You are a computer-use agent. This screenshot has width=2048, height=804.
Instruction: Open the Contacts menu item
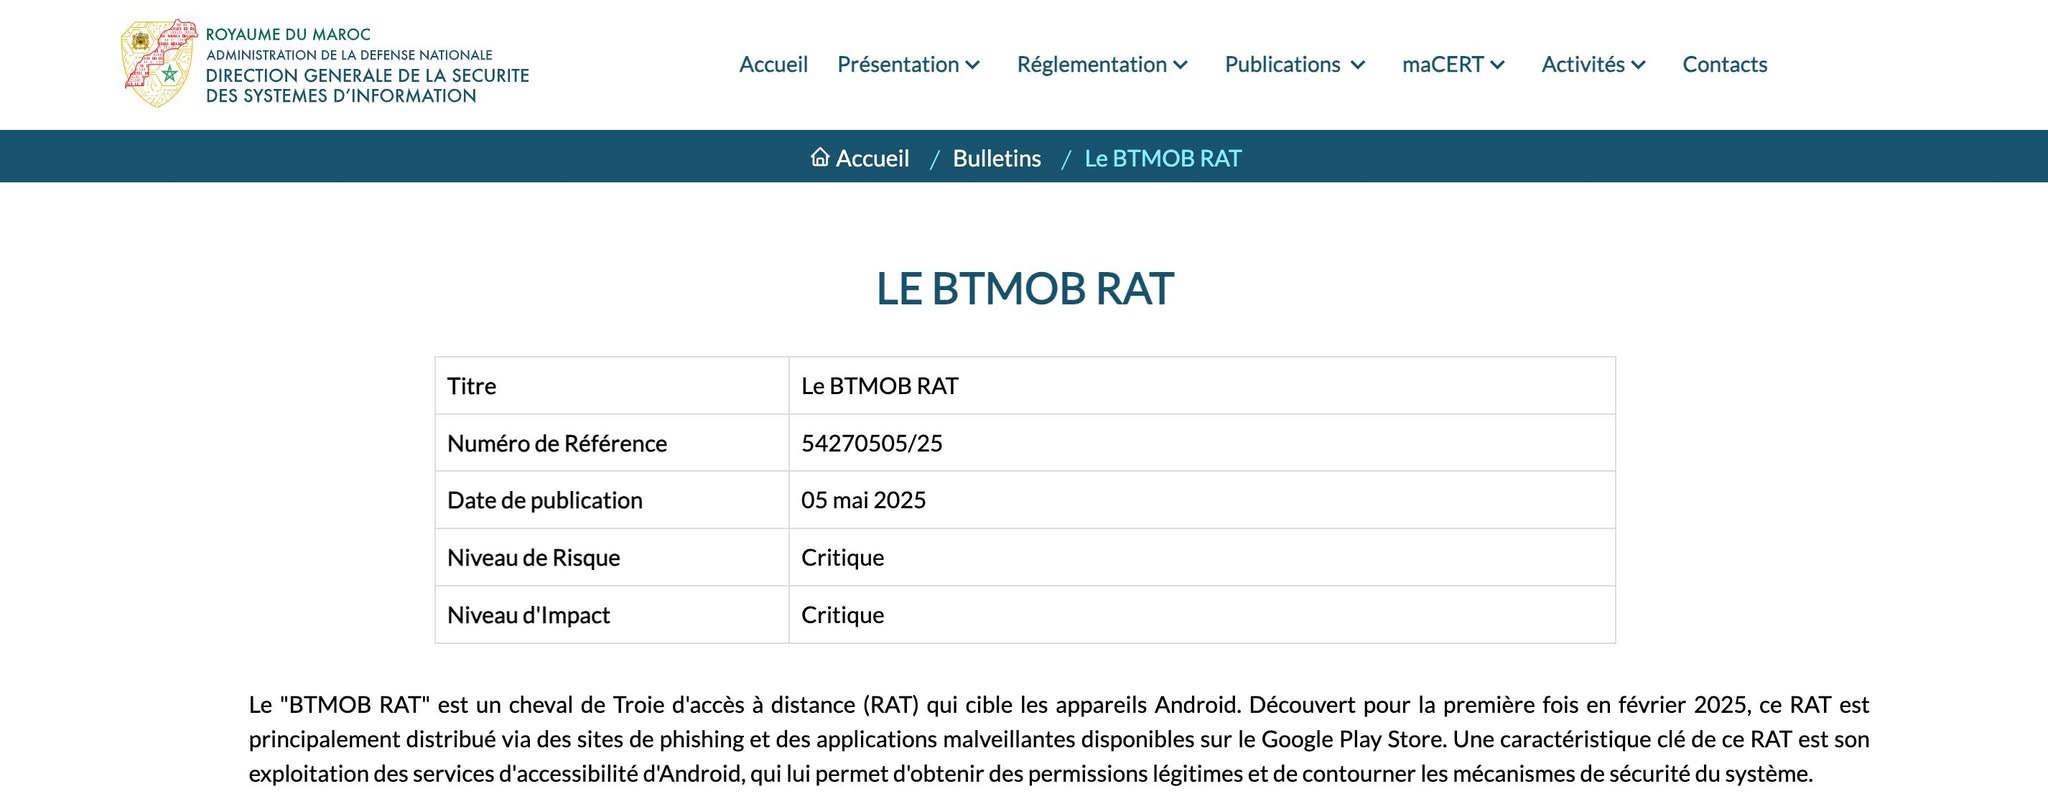[1725, 64]
